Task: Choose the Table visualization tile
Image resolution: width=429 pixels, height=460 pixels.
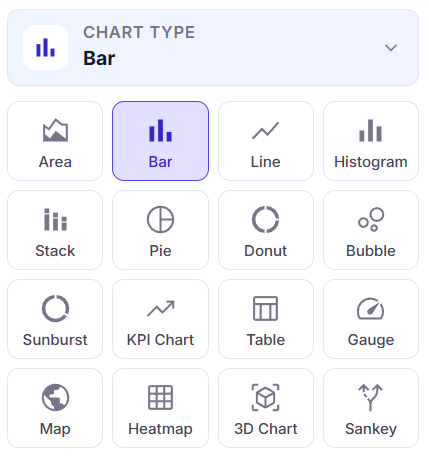Action: tap(266, 319)
